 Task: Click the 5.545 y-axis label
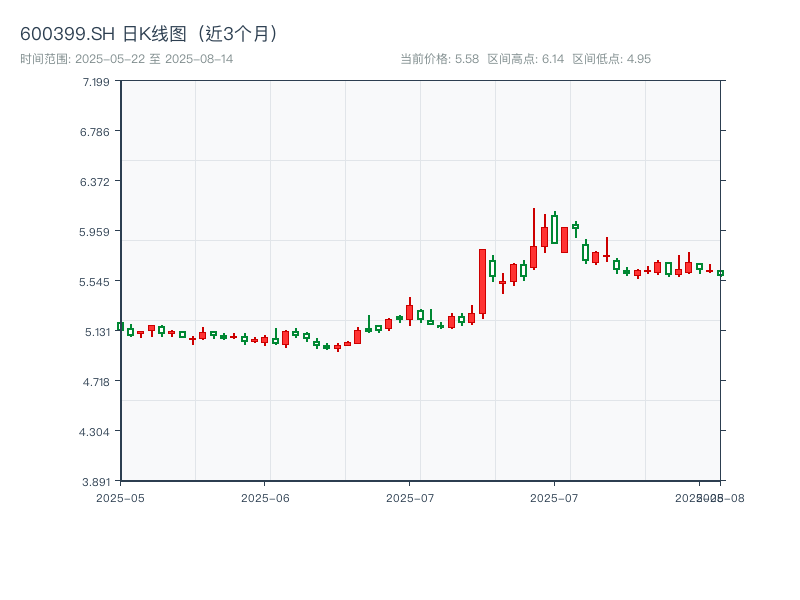tap(94, 282)
